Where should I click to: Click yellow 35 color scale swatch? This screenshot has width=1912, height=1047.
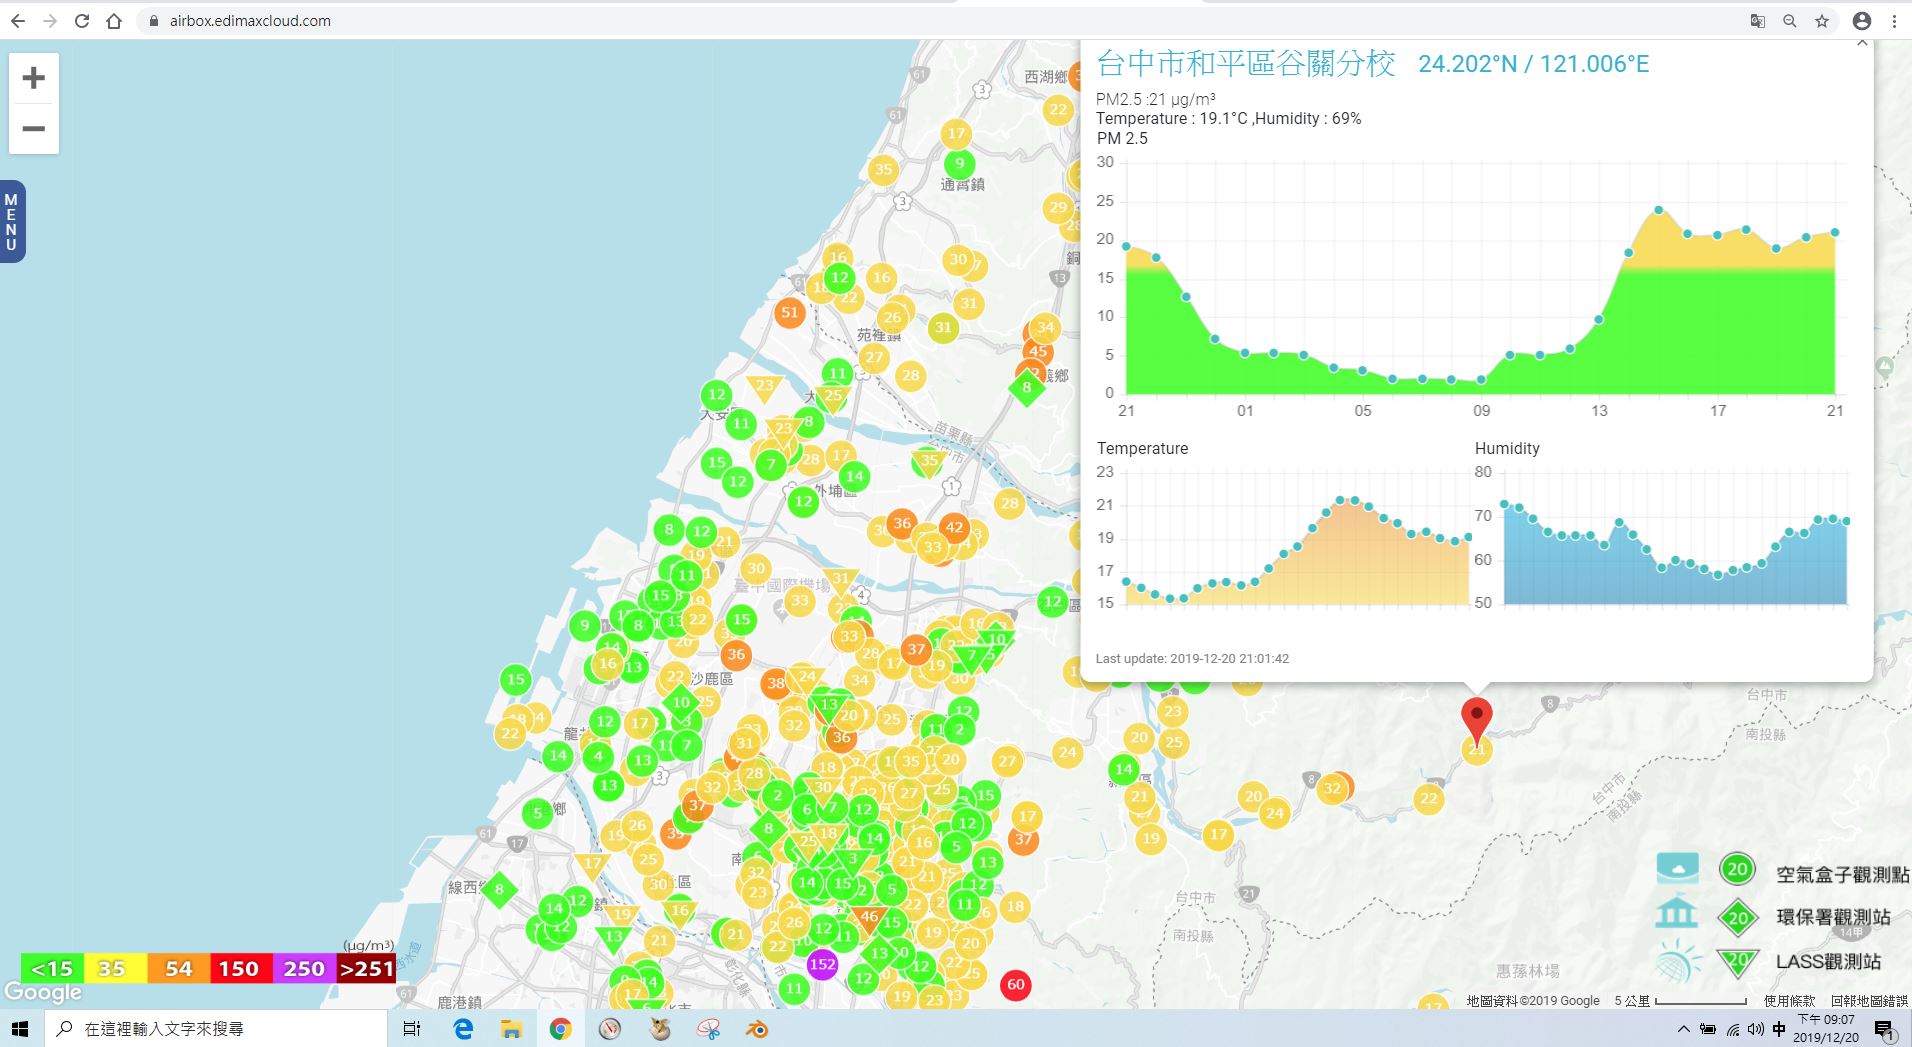(x=115, y=968)
